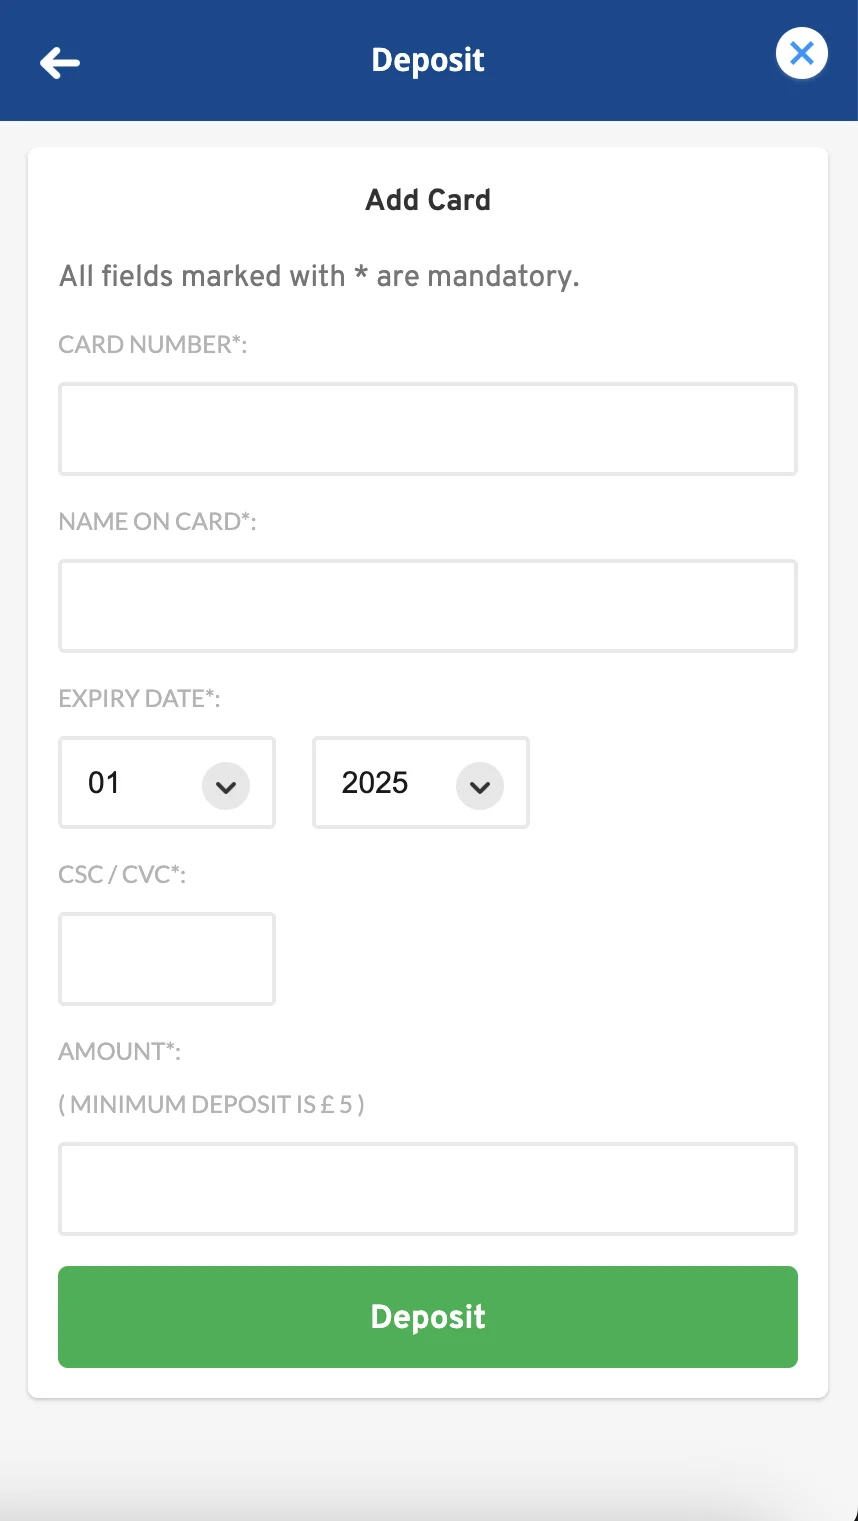Screen dimensions: 858x1521
Task: Click the month dropdown chevron arrow
Action: (x=226, y=786)
